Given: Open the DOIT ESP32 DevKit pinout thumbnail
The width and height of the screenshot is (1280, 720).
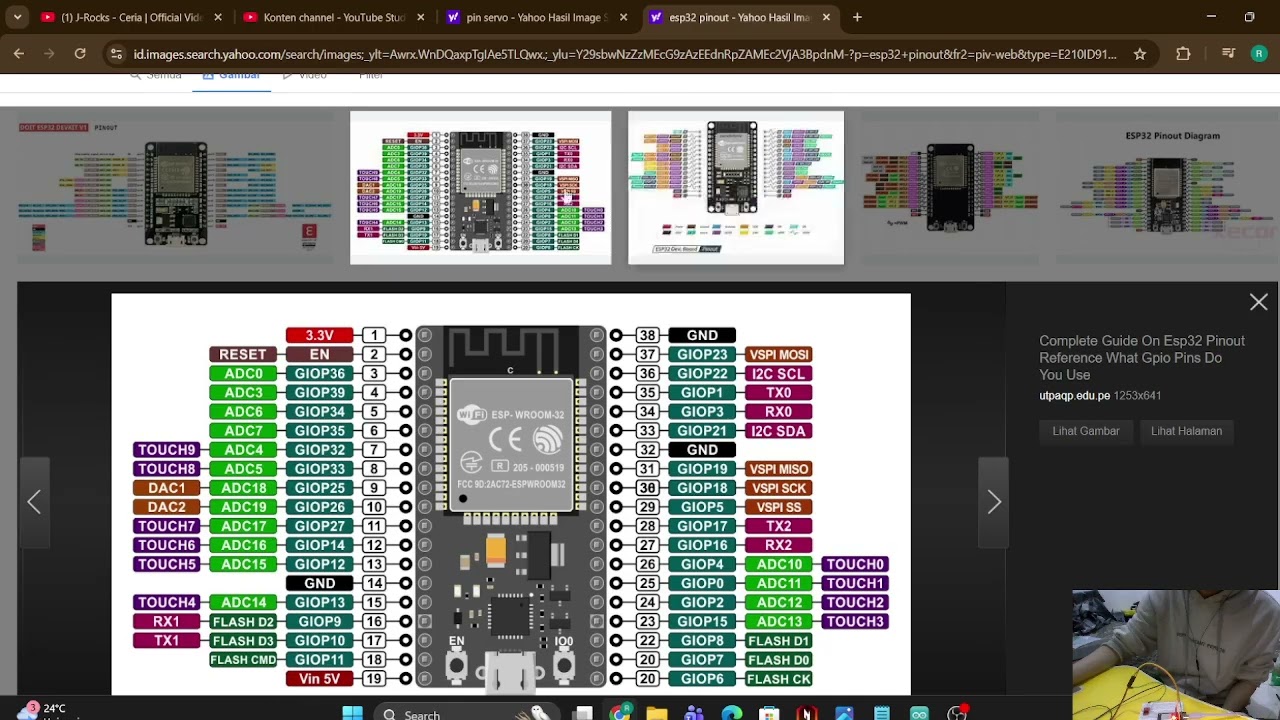Looking at the screenshot, I should (176, 187).
